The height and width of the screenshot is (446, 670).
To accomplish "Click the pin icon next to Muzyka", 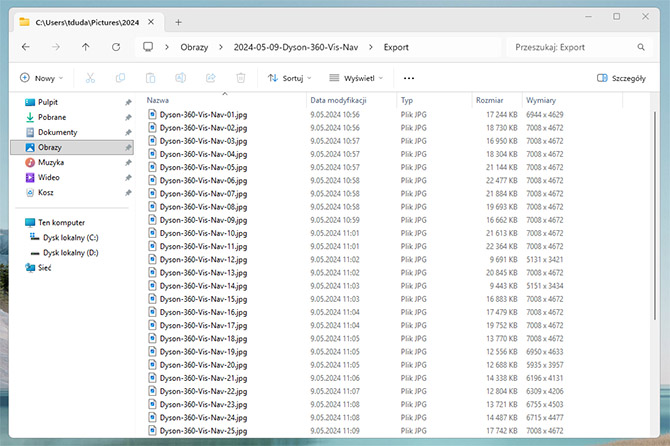I will click(x=128, y=162).
